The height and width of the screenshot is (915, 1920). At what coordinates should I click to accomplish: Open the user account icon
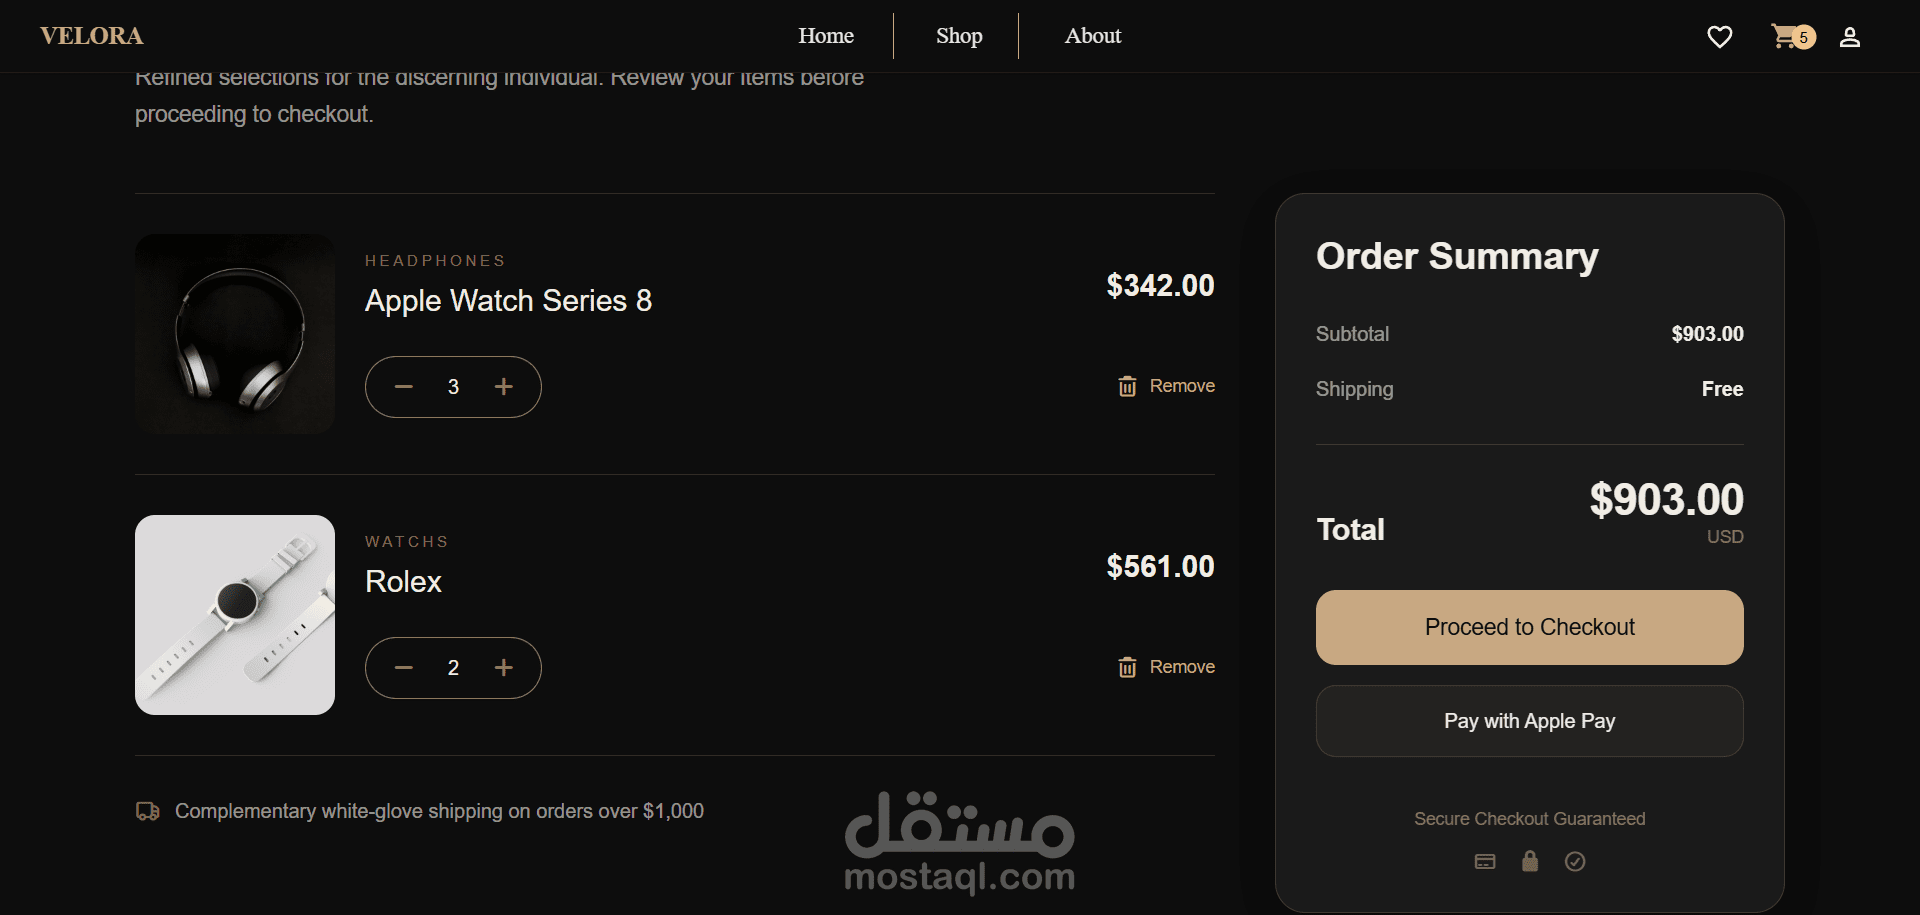click(1850, 37)
